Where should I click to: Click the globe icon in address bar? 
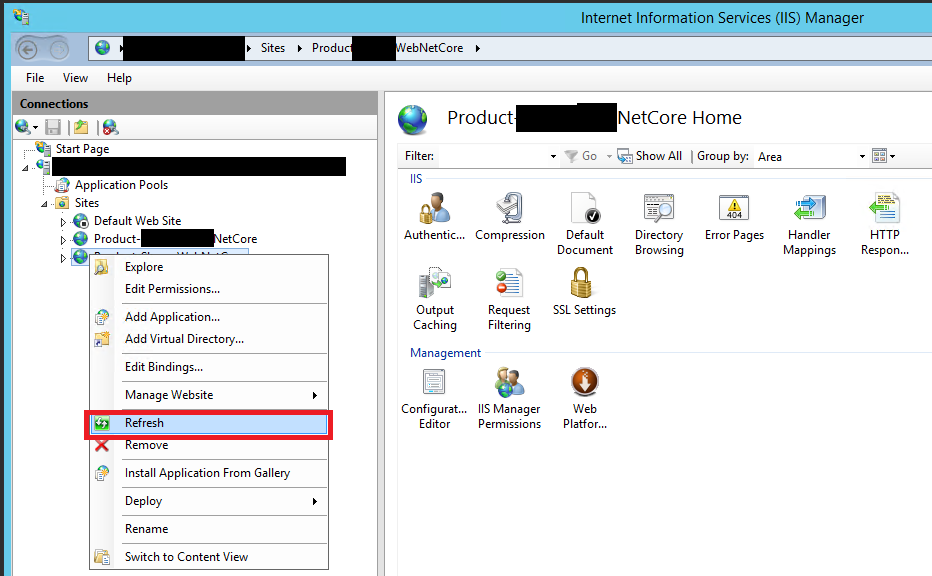click(102, 48)
